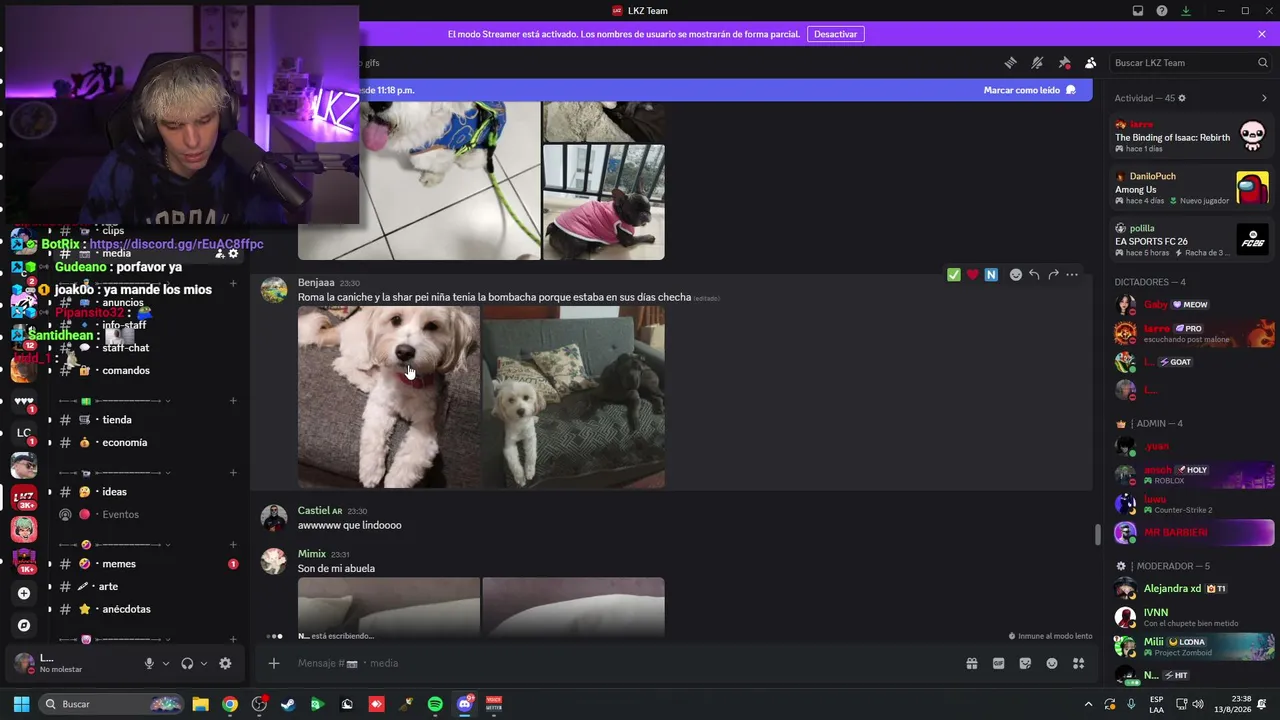Expand microphone input options arrow

(x=166, y=663)
